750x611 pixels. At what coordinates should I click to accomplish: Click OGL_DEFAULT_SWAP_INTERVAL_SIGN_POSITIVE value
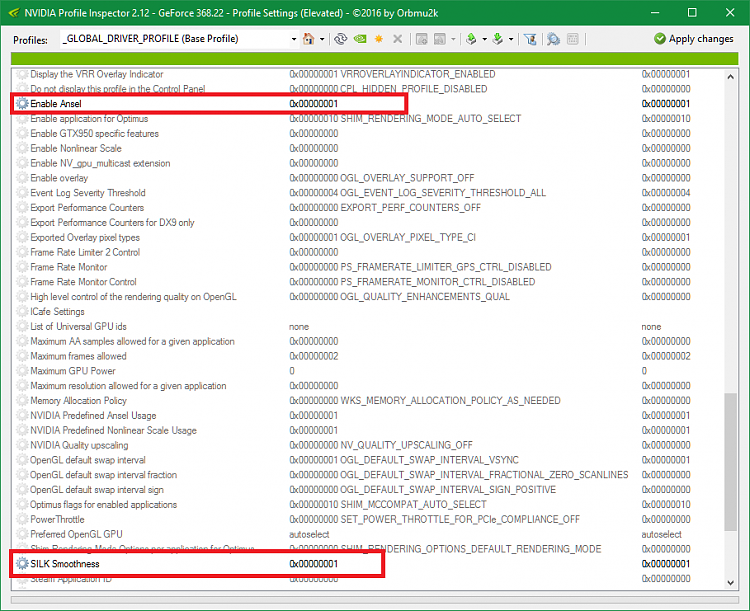click(448, 489)
